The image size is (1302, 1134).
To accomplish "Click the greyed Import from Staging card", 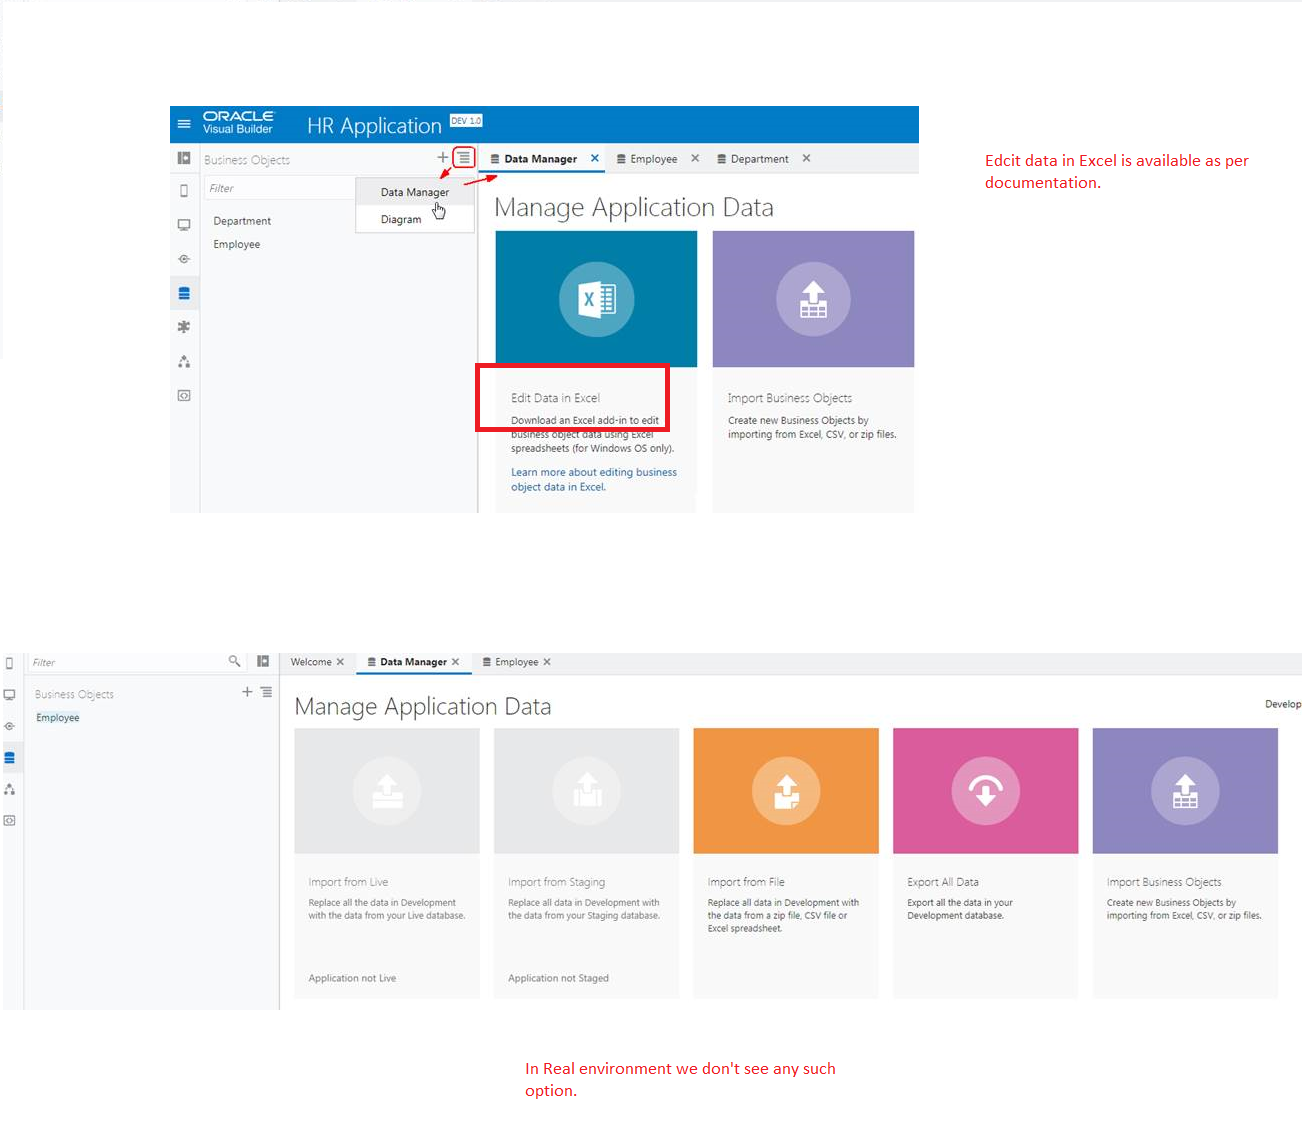I will [x=586, y=863].
